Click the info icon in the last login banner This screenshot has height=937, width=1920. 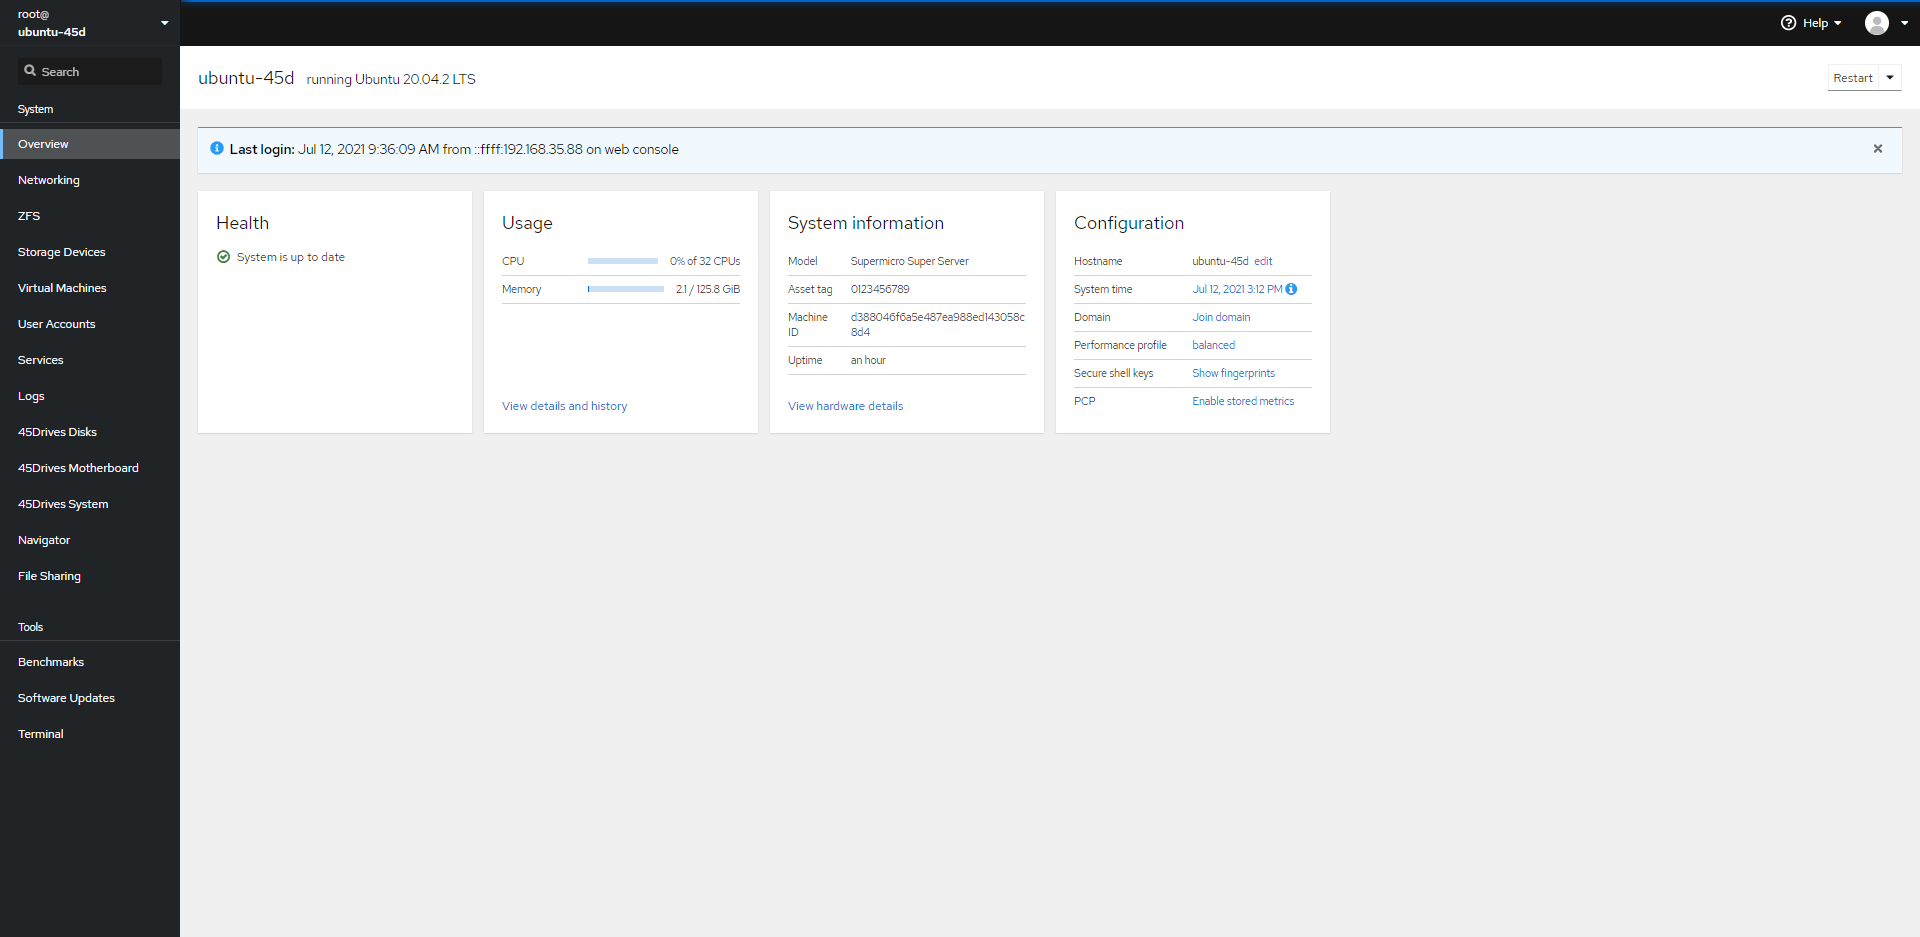217,148
